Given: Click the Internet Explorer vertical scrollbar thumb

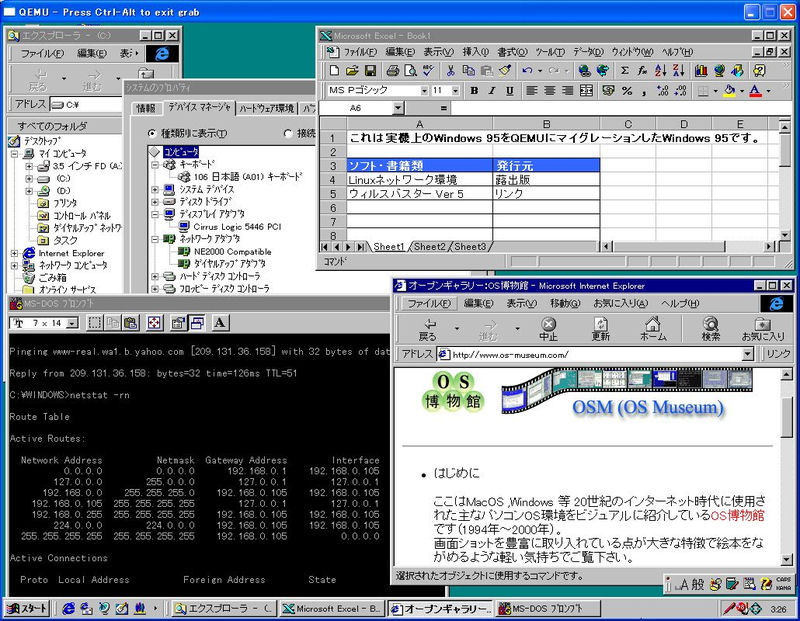Looking at the screenshot, I should tap(786, 415).
